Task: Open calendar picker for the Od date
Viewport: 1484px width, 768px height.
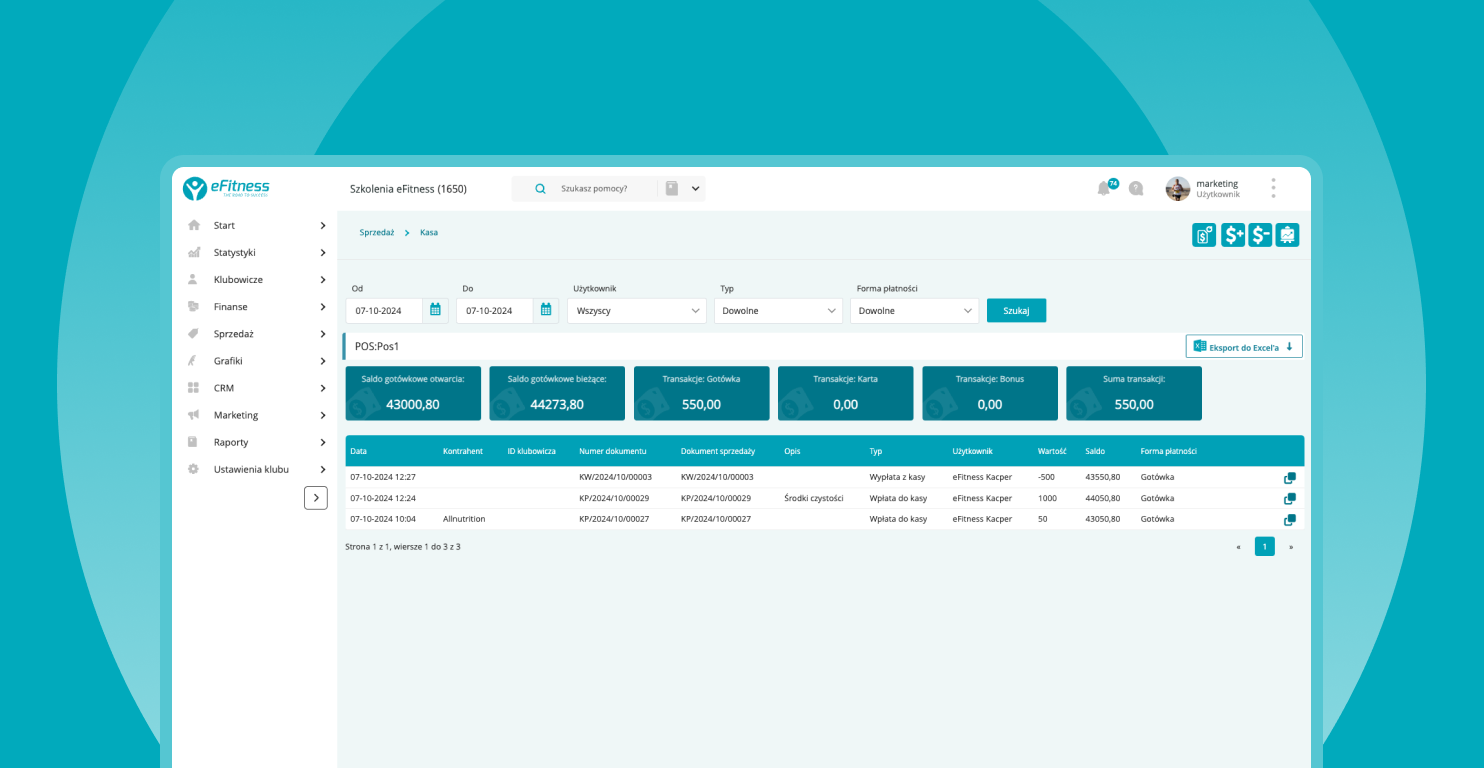Action: [435, 310]
